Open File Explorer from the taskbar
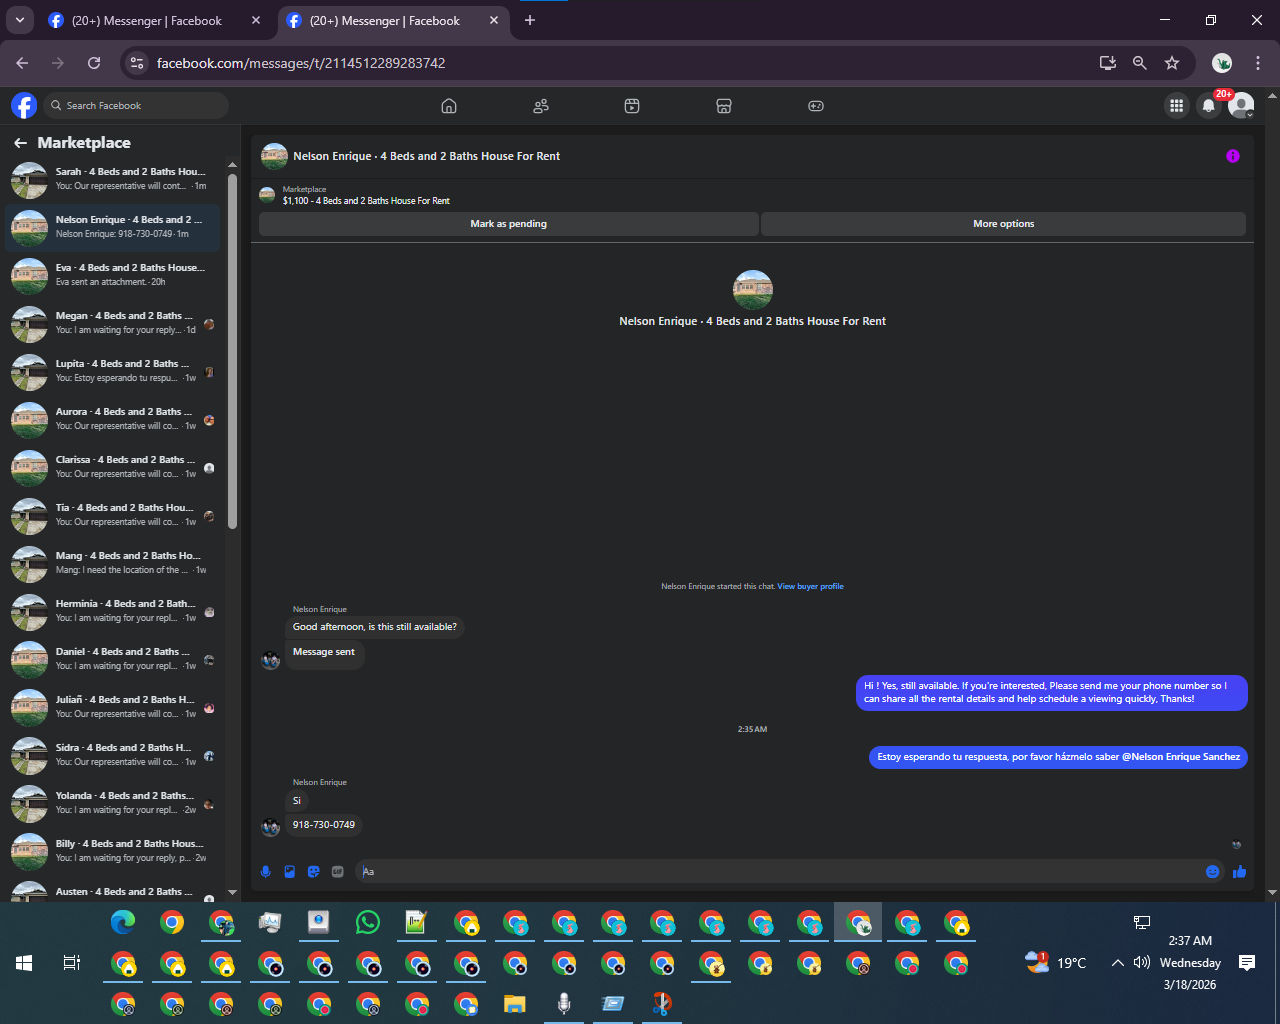The height and width of the screenshot is (1024, 1280). (x=514, y=1003)
